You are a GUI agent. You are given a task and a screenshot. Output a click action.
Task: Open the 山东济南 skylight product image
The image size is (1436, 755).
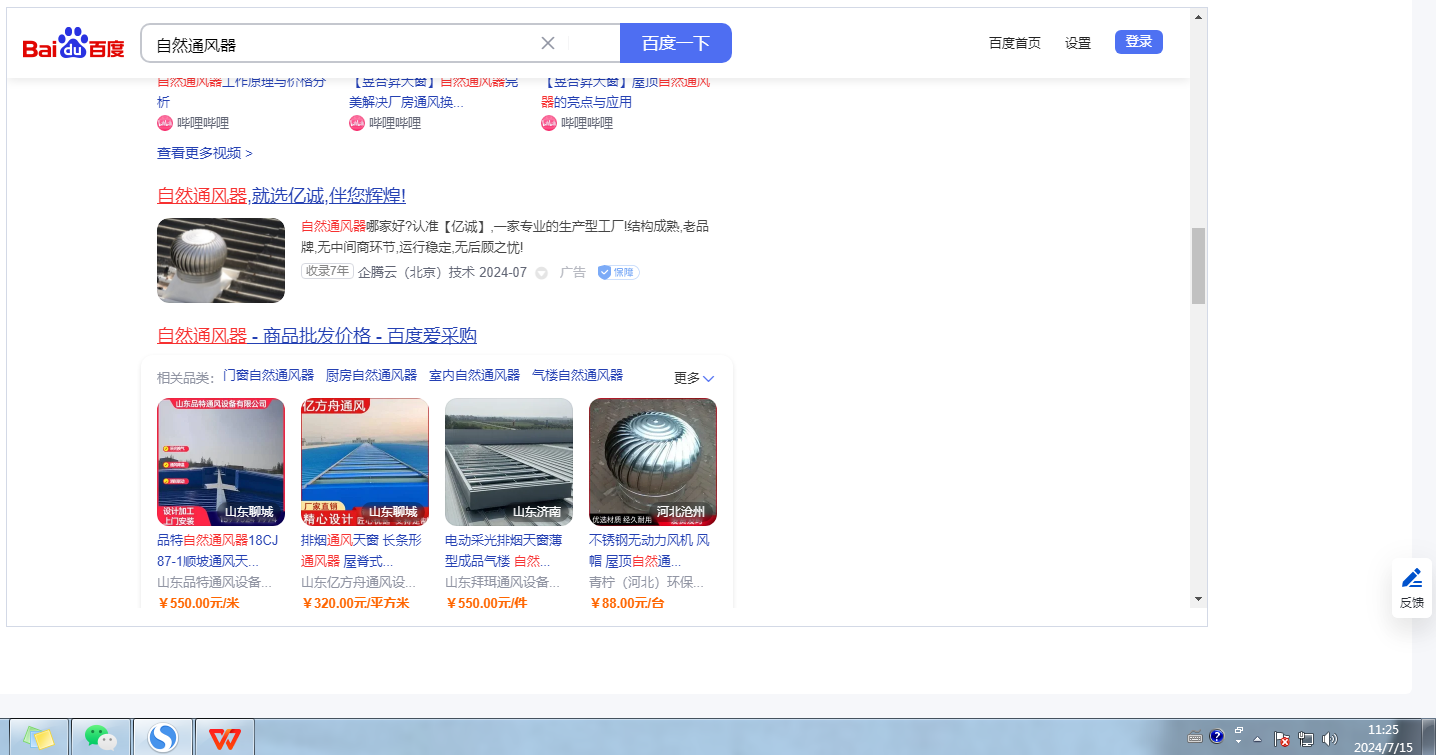tap(509, 462)
